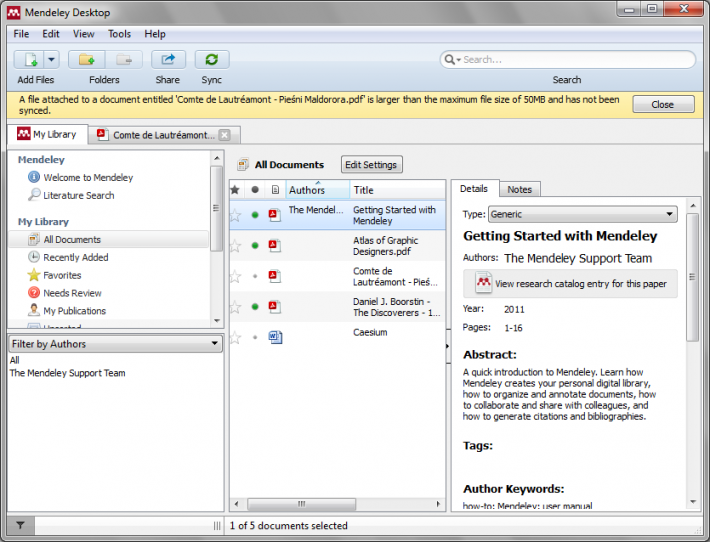Viewport: 710px width, 542px height.
Task: Open Word document icon of Caesium row
Action: pyautogui.click(x=275, y=337)
